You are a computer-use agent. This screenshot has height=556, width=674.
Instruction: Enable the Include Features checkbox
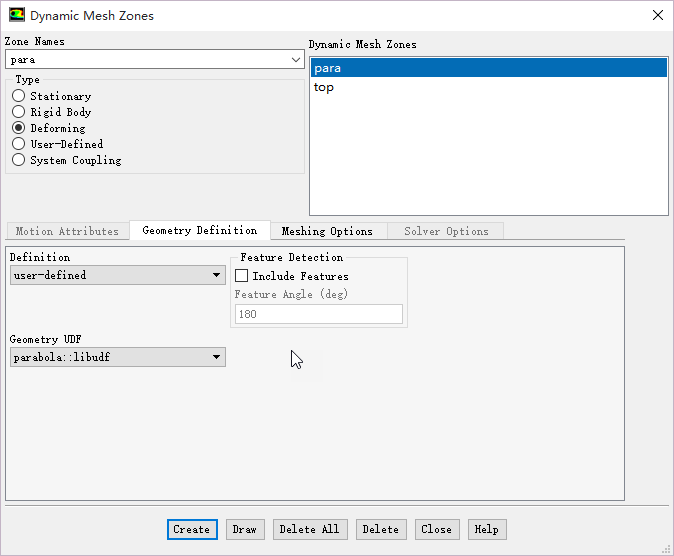241,276
